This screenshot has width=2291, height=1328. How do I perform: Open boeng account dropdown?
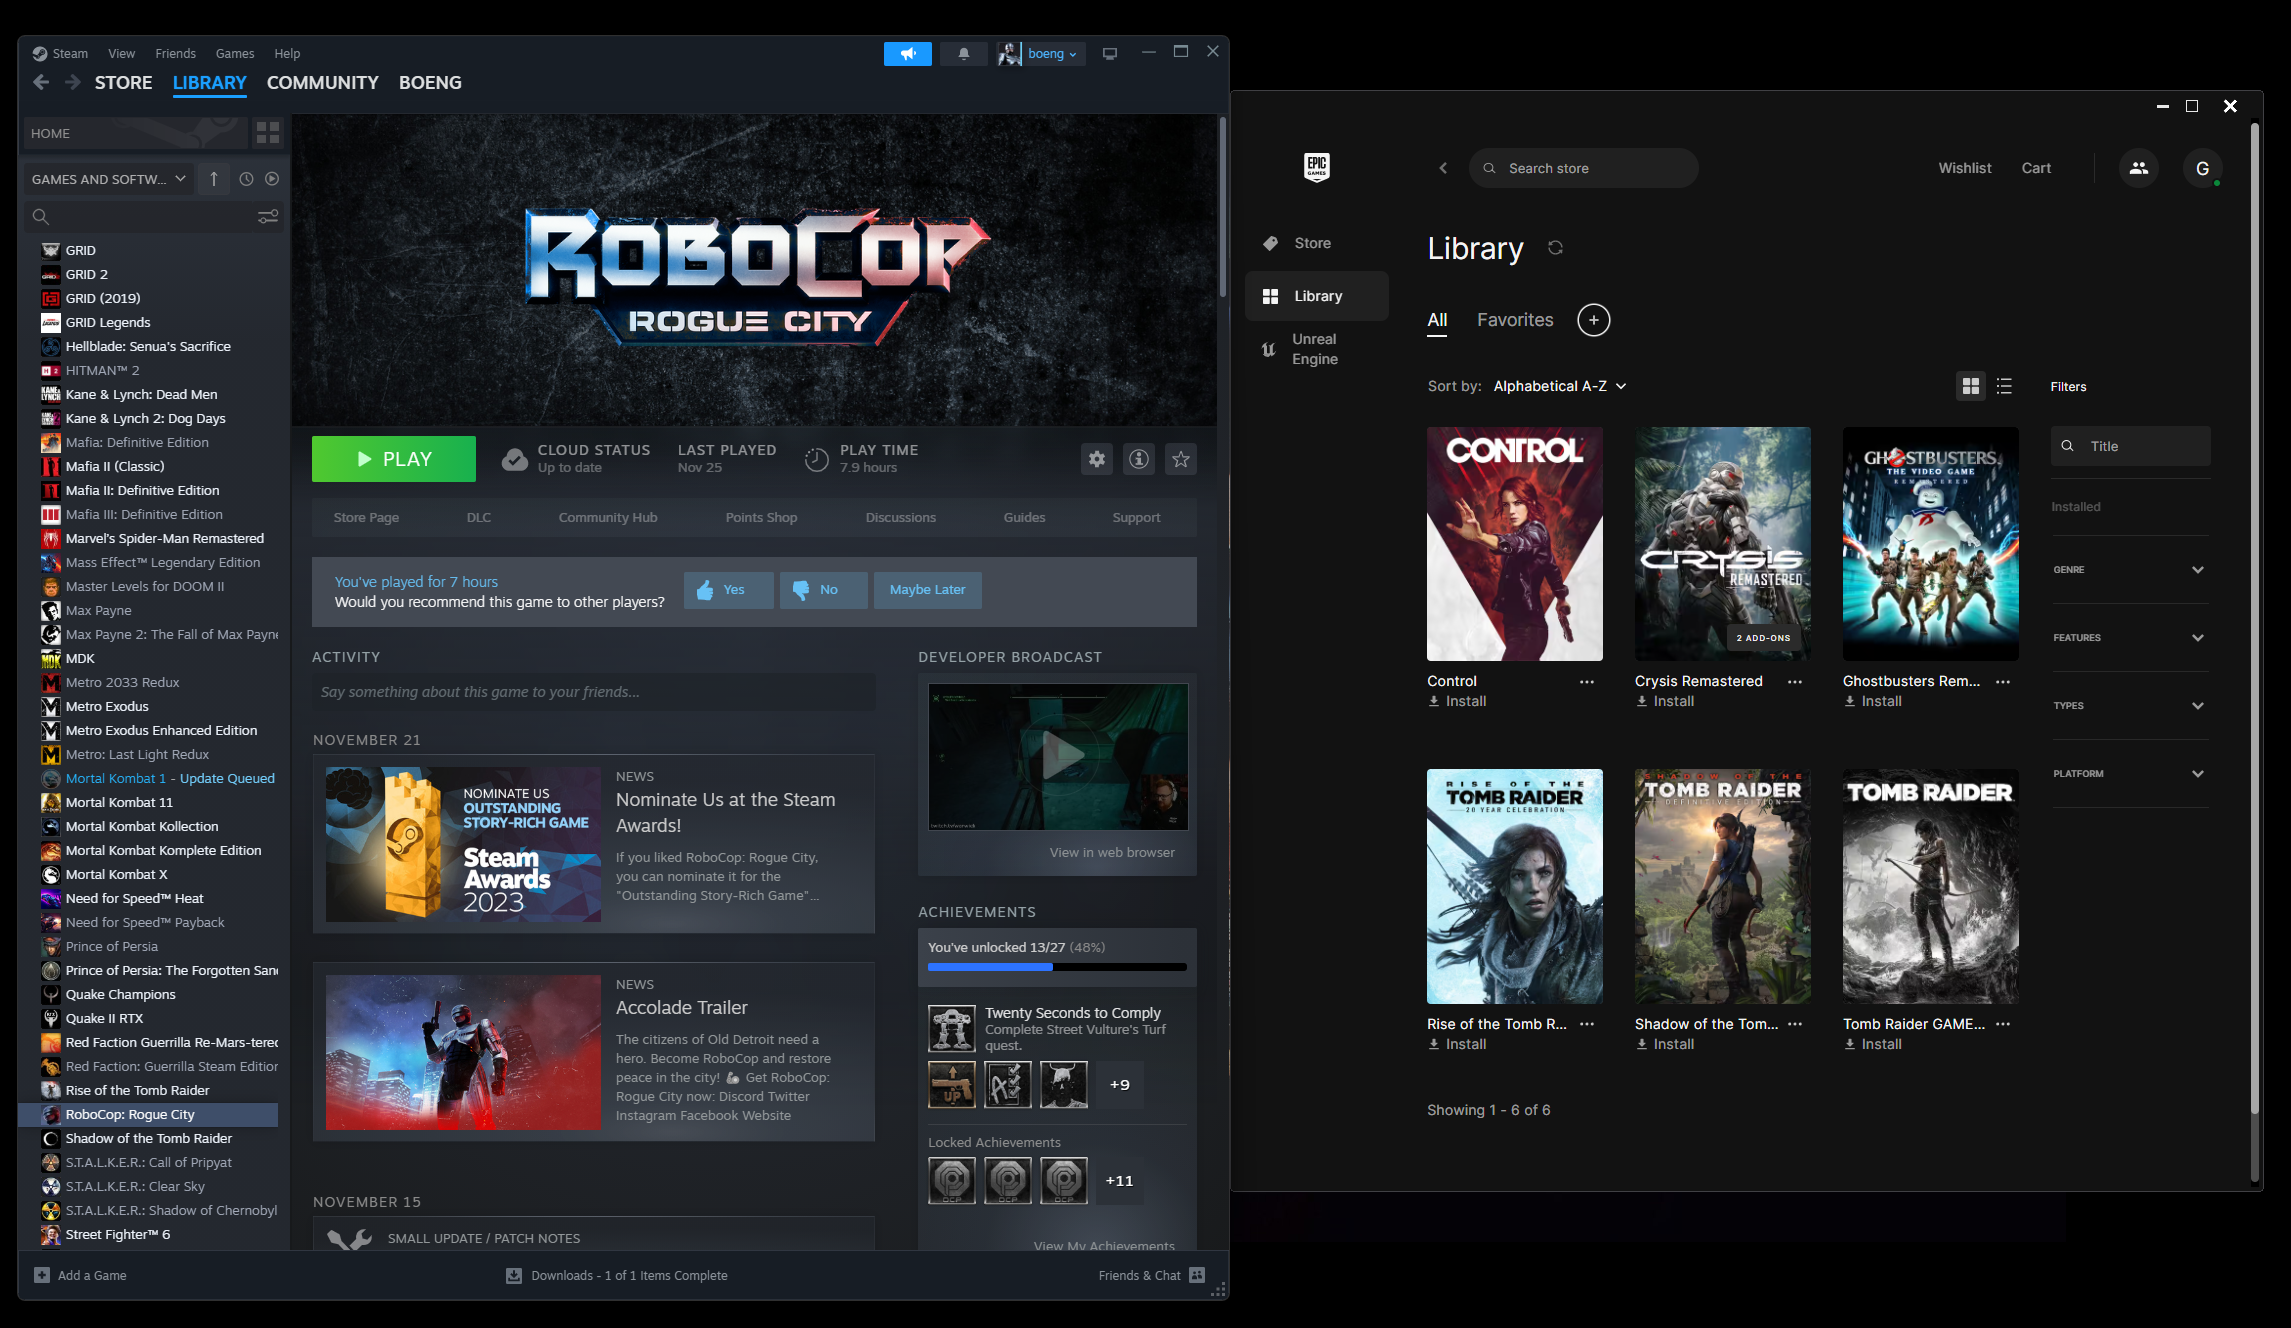pyautogui.click(x=1040, y=54)
